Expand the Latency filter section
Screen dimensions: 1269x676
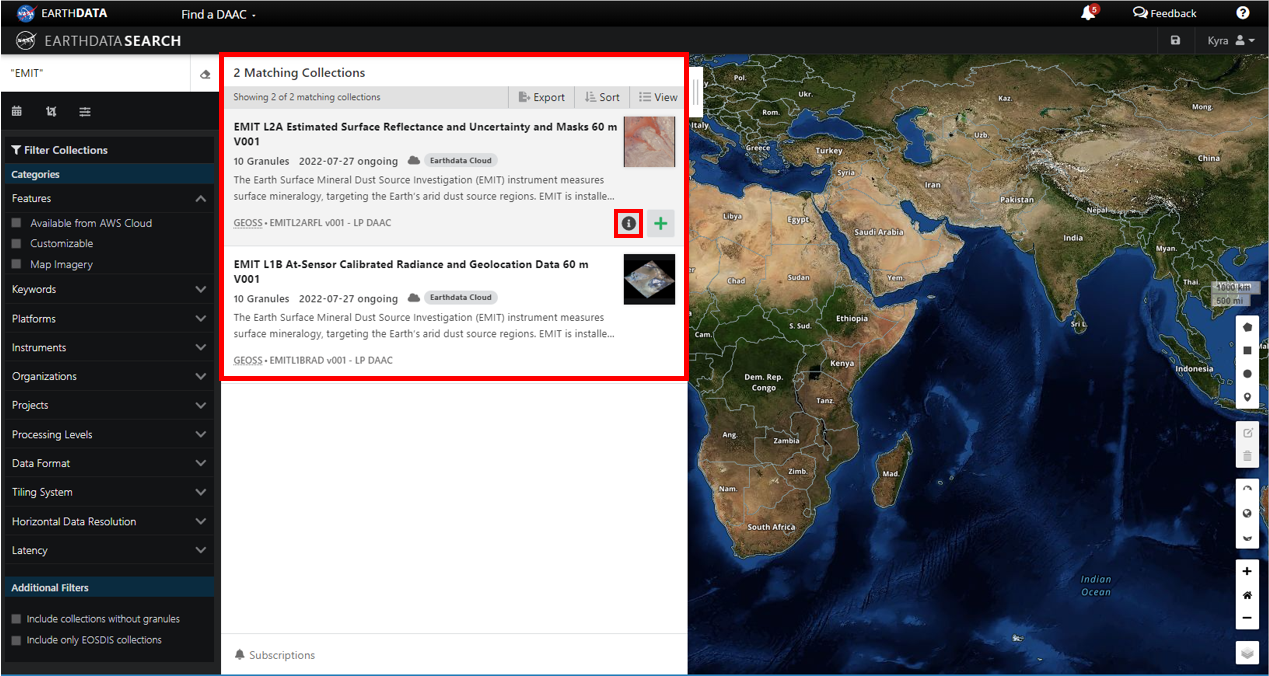click(108, 550)
